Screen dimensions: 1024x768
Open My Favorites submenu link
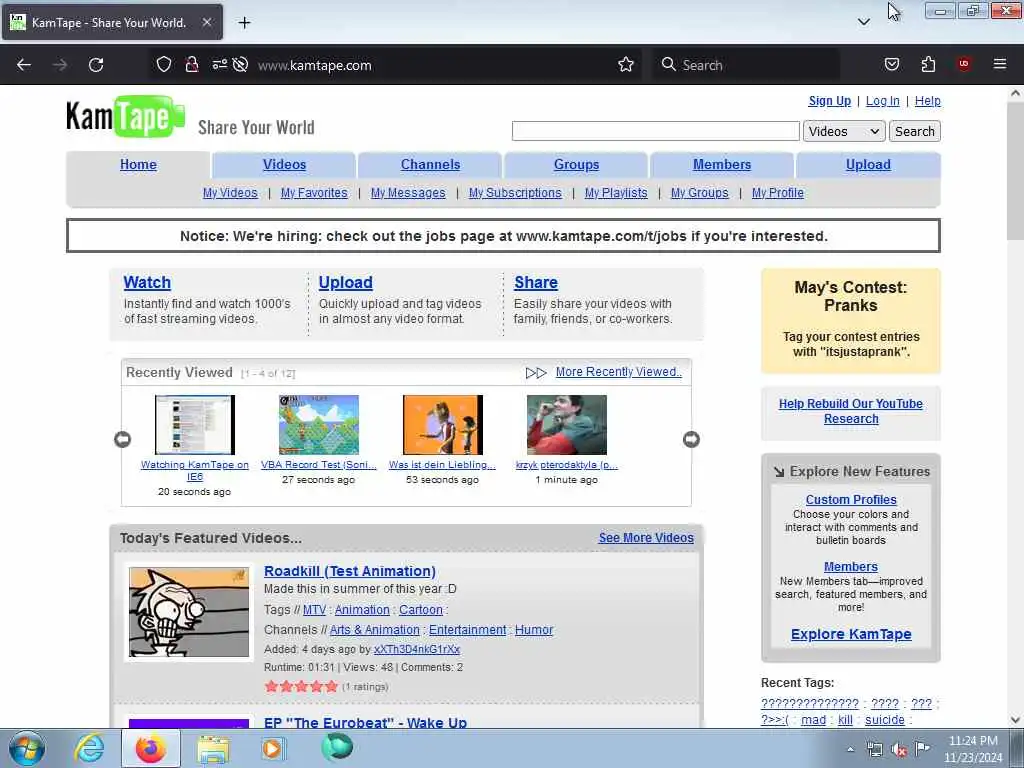[314, 193]
